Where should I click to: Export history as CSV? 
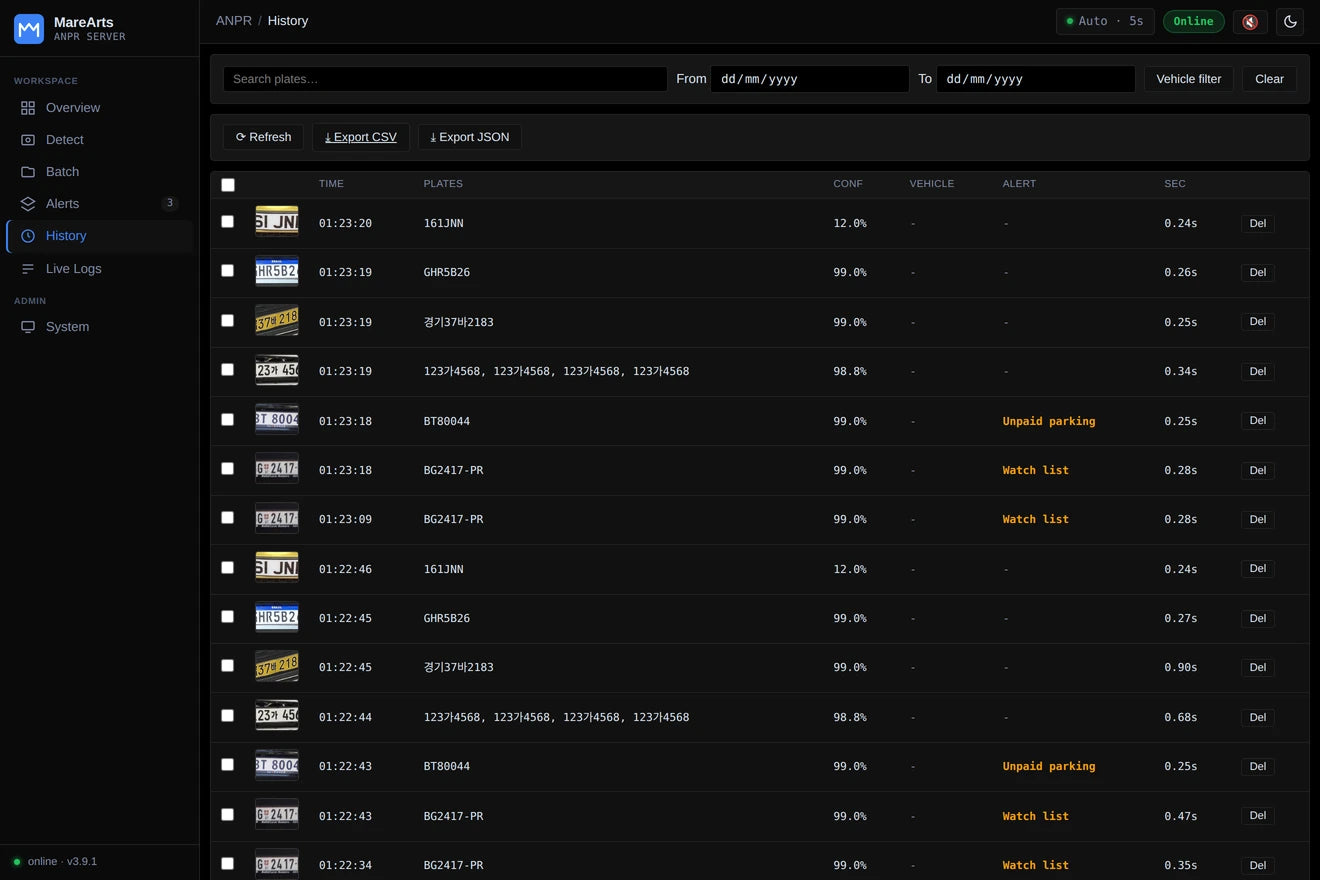pos(361,137)
